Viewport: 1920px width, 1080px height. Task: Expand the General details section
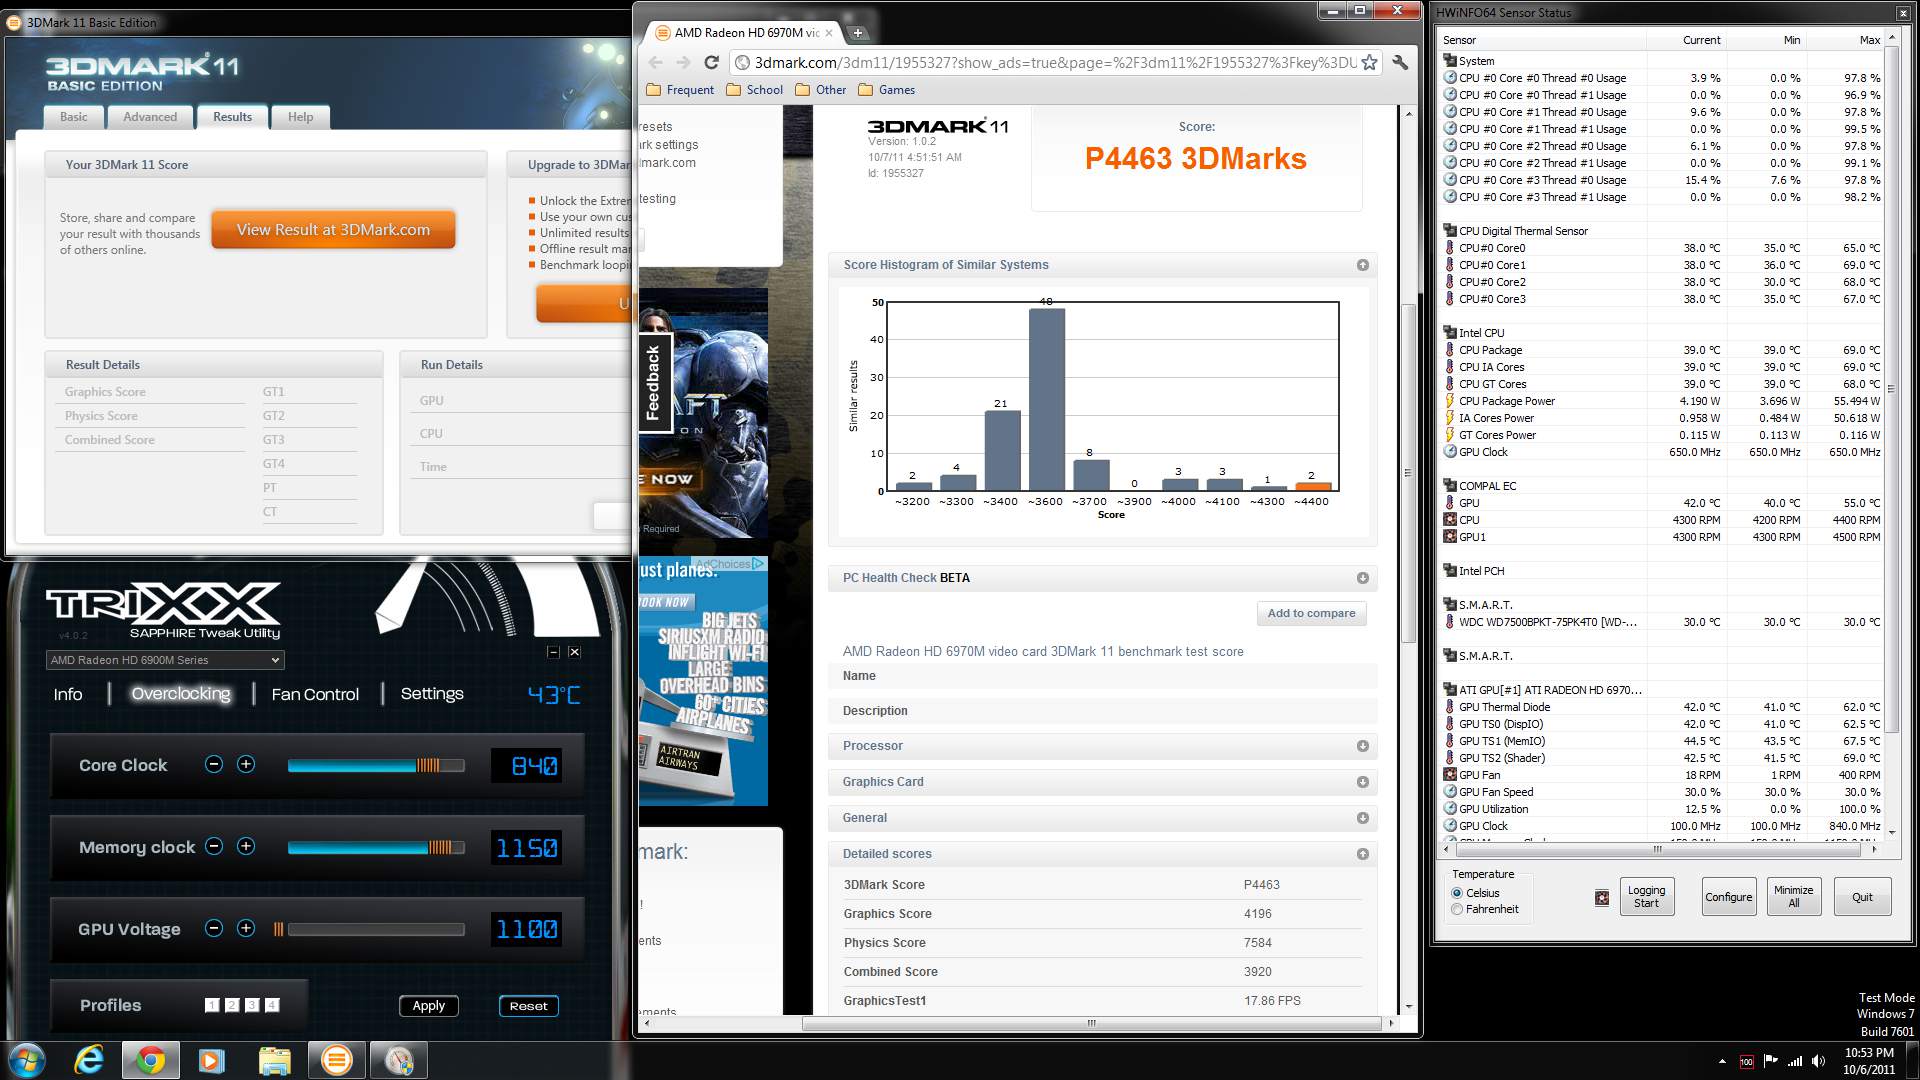click(x=1362, y=818)
